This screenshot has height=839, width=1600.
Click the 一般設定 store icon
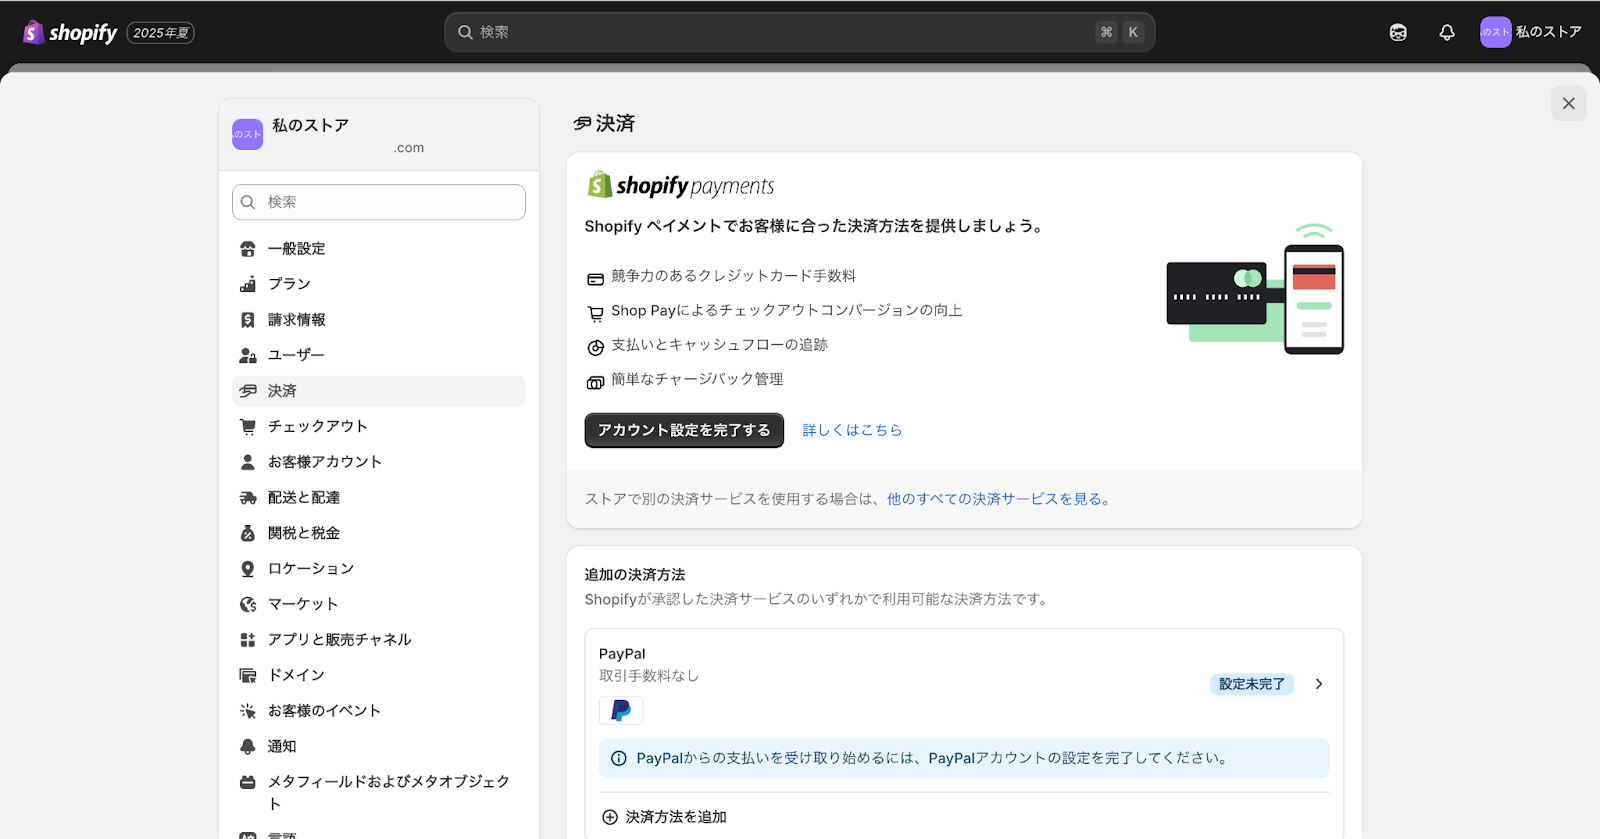tap(248, 249)
